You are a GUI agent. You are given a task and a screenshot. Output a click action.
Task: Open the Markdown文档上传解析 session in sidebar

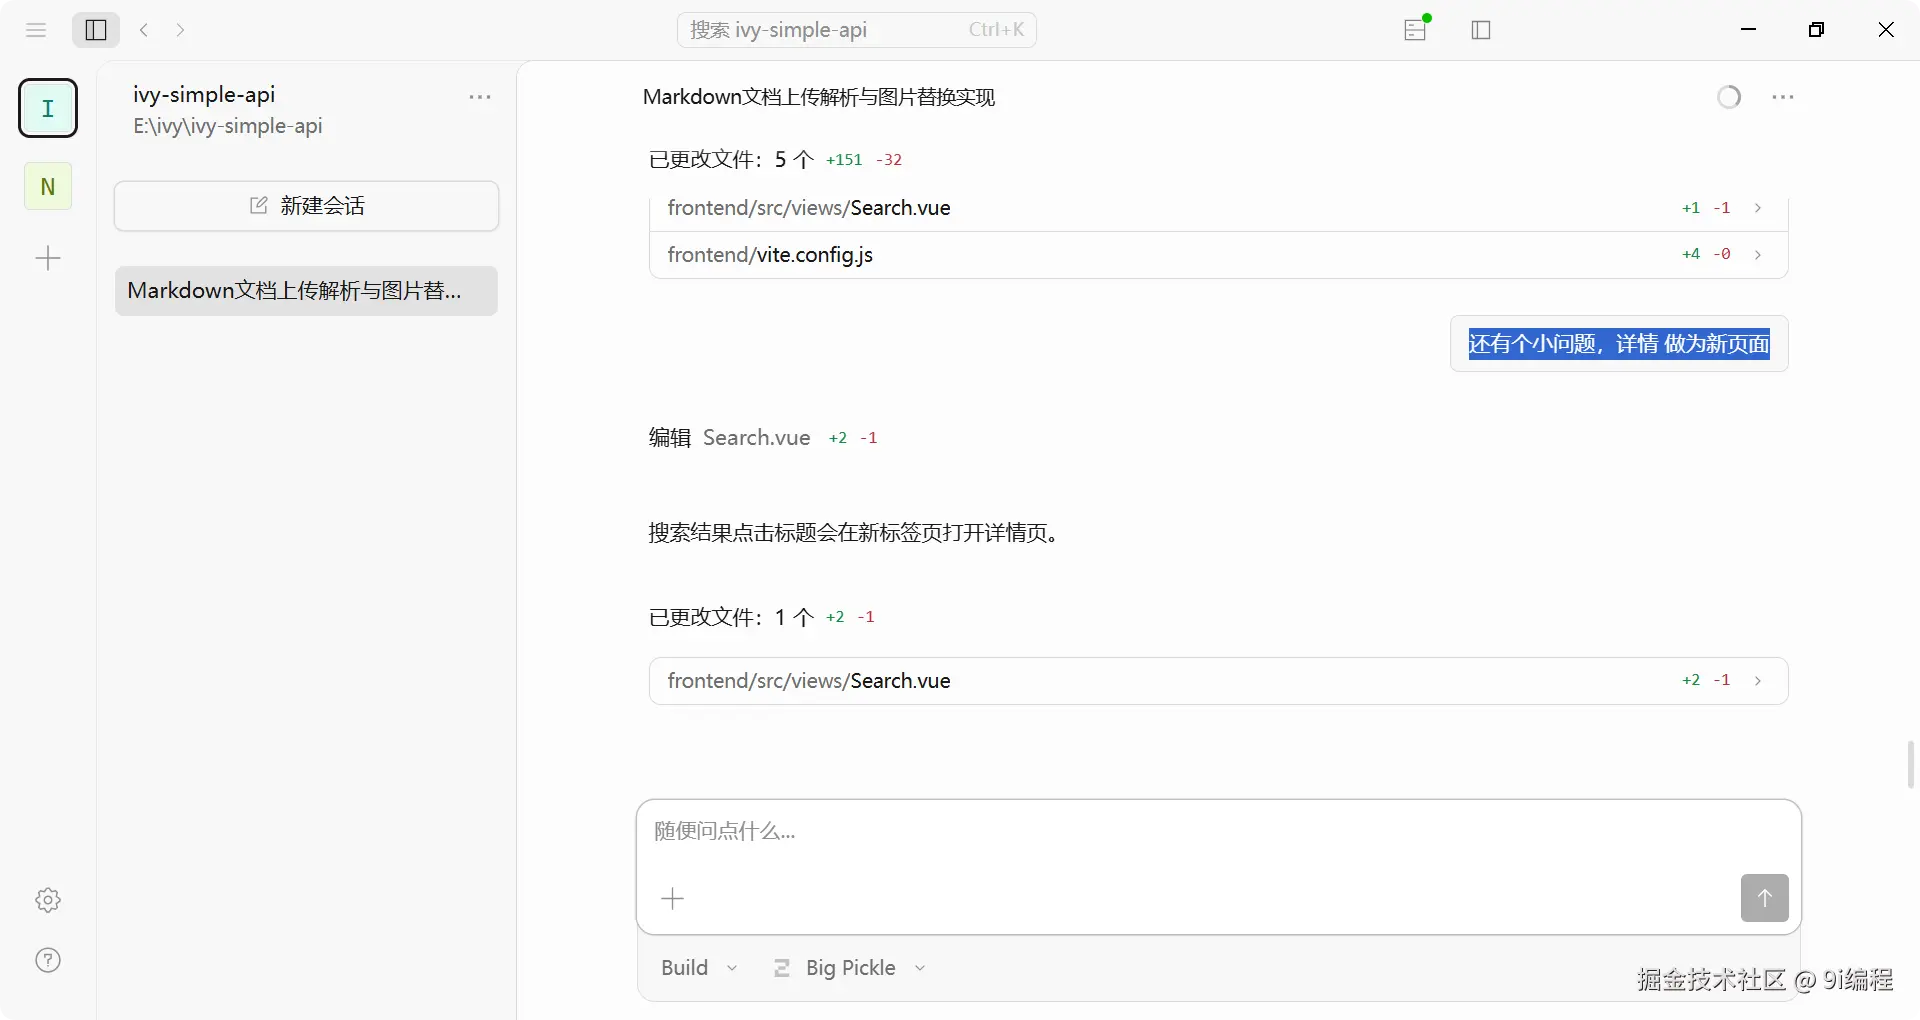[x=306, y=291]
